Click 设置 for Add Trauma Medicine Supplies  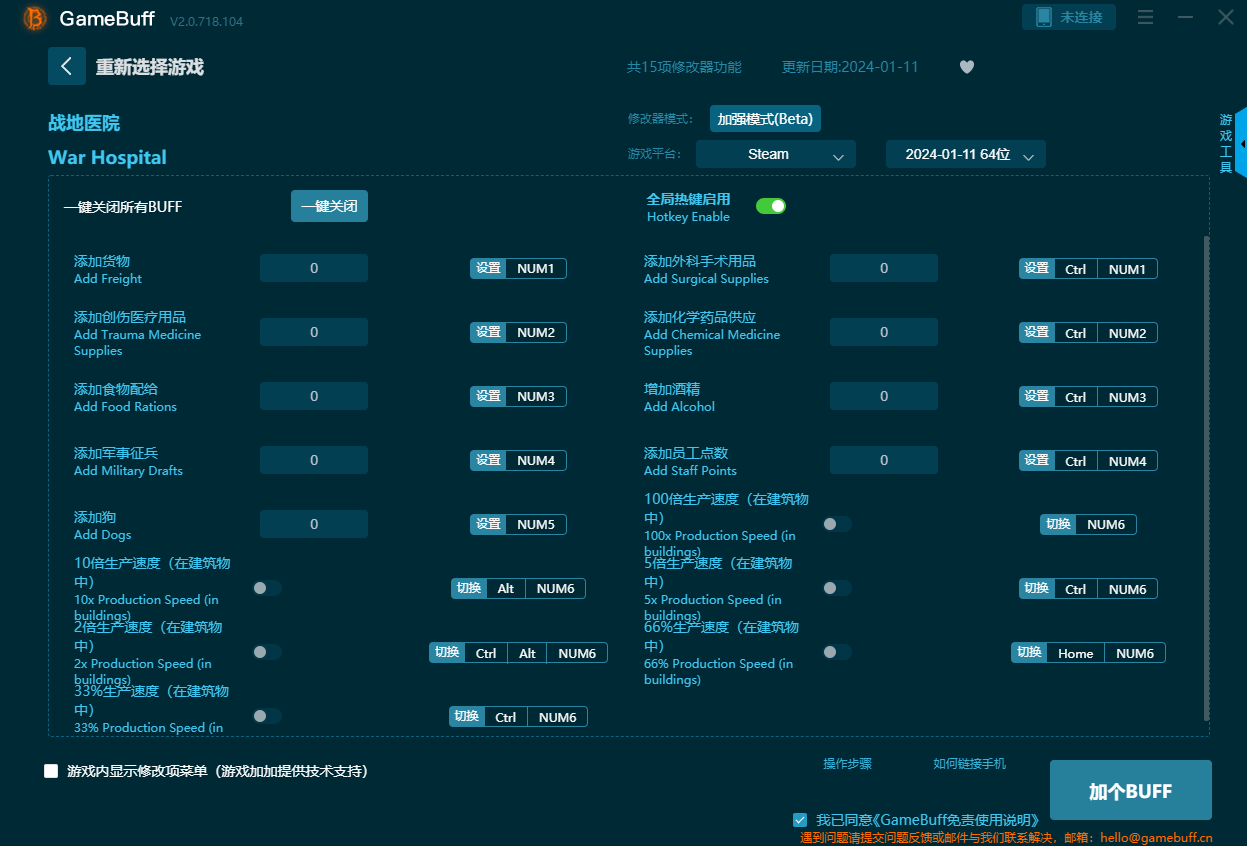click(x=488, y=332)
